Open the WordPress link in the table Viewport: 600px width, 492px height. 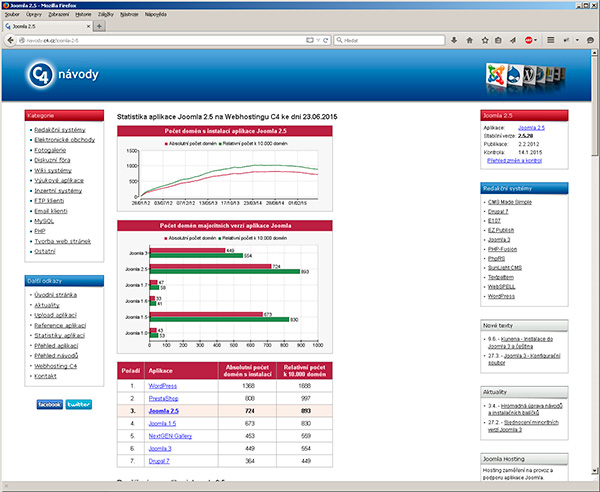click(x=162, y=385)
